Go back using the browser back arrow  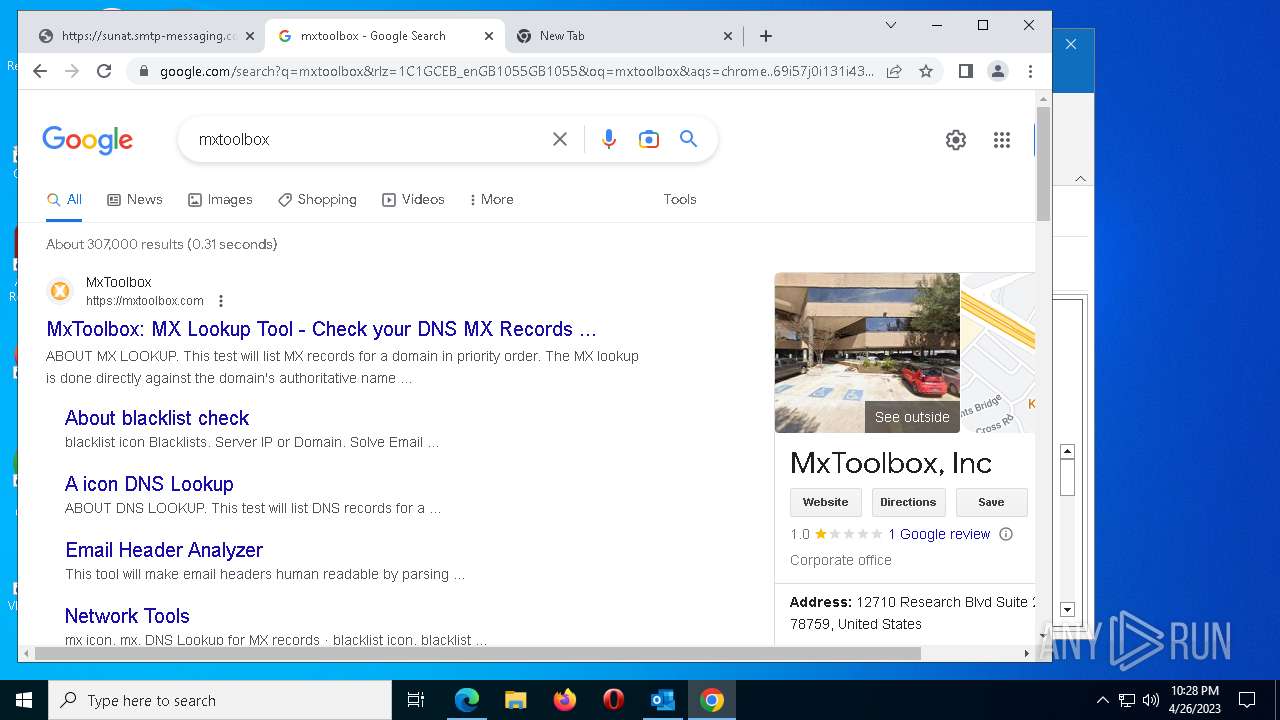(x=40, y=71)
